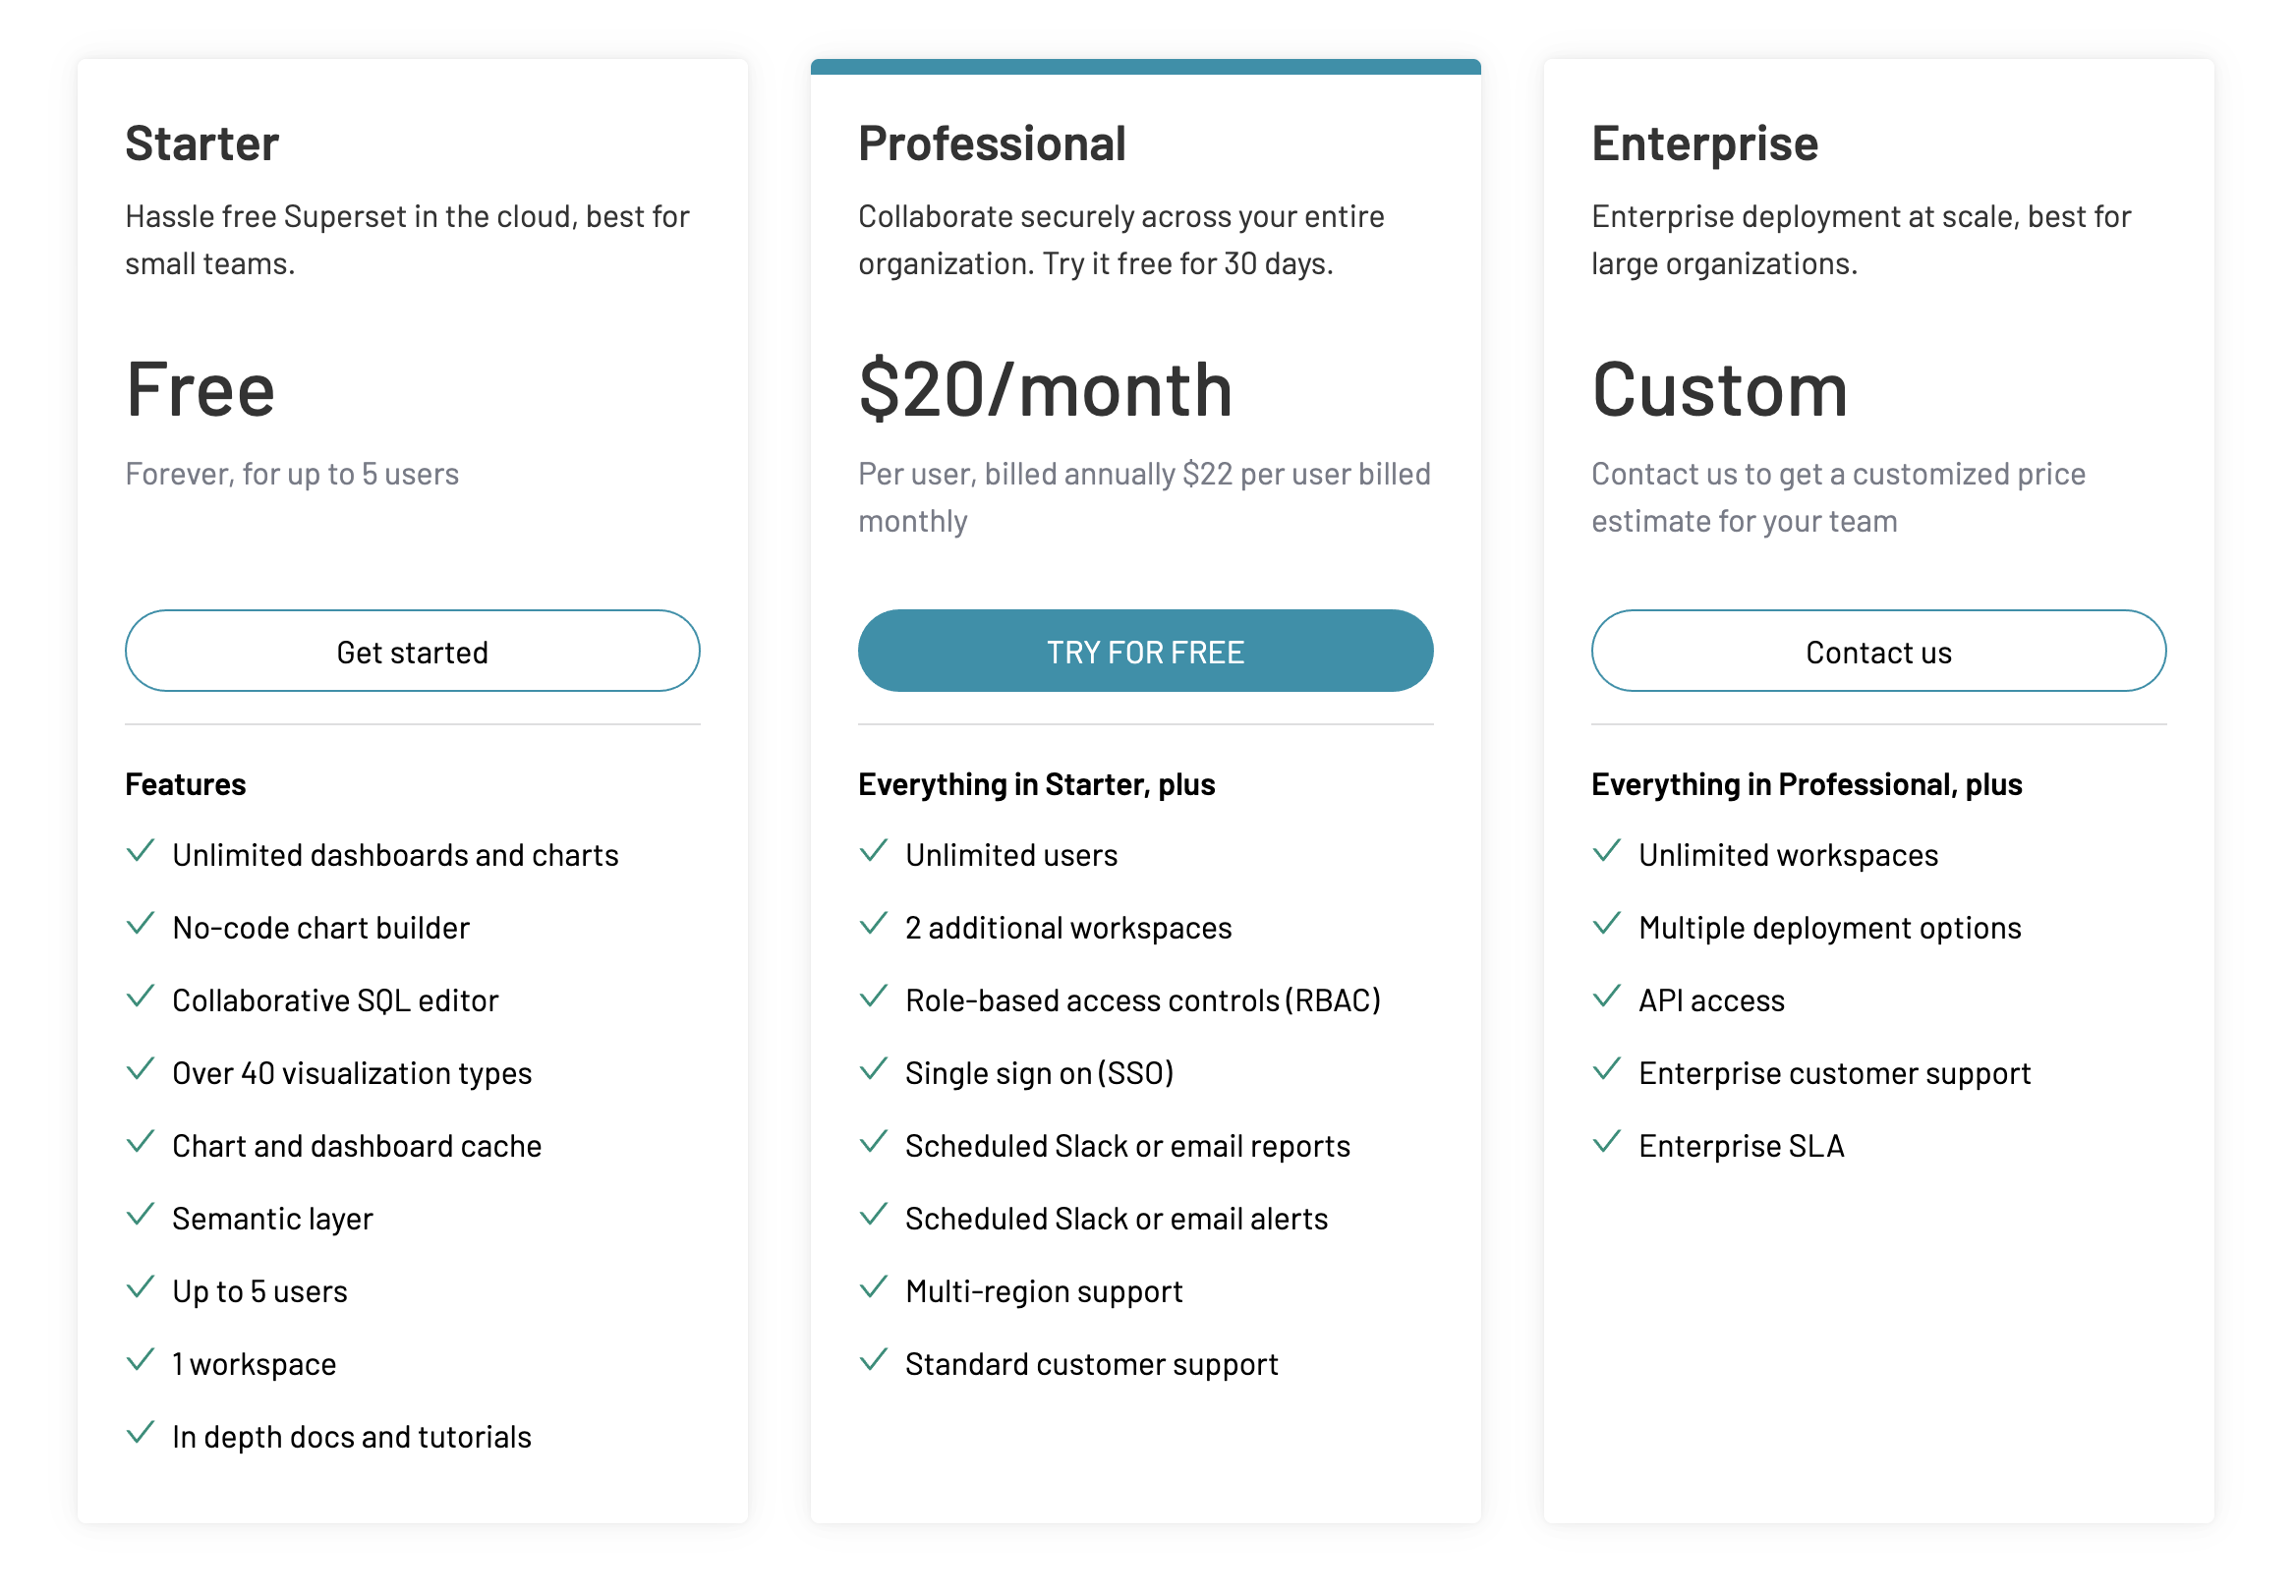
Task: Click checkmark beside Single sign on (SSO)
Action: point(873,1070)
